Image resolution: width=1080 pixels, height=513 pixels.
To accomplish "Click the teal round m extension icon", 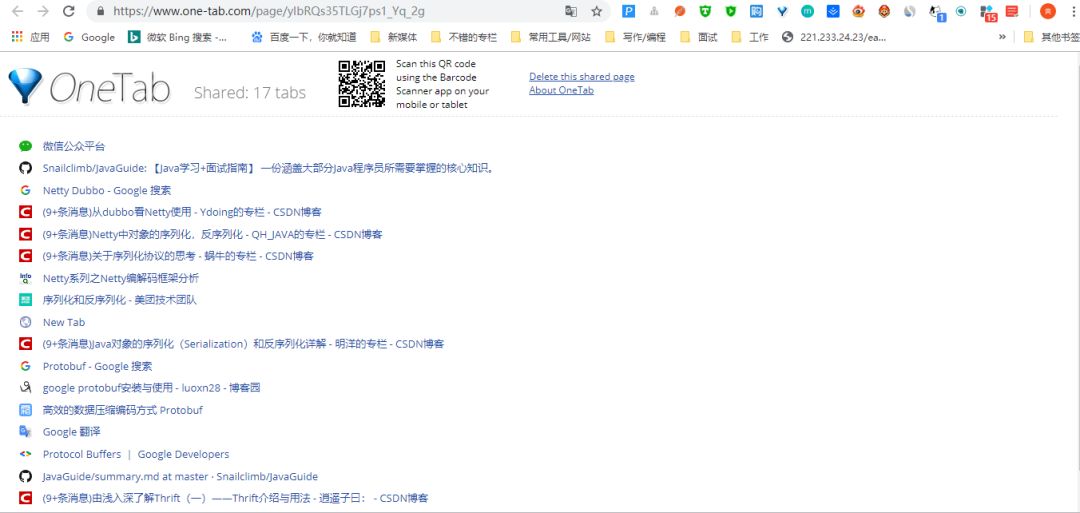I will [807, 11].
